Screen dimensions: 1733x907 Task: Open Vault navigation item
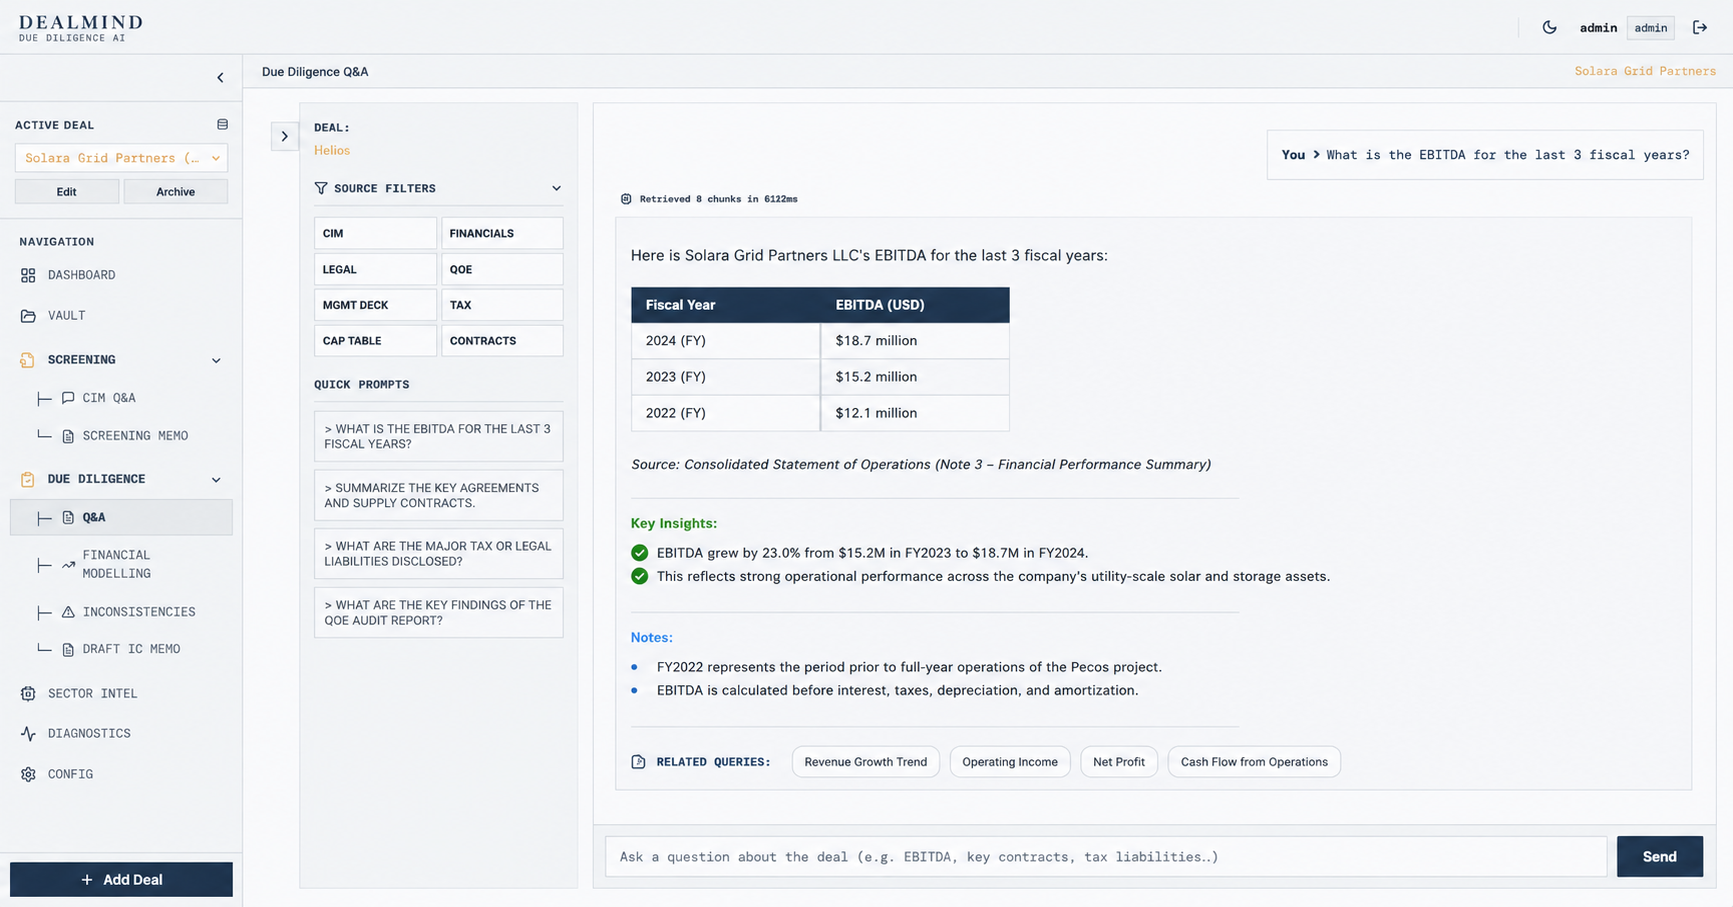click(66, 316)
